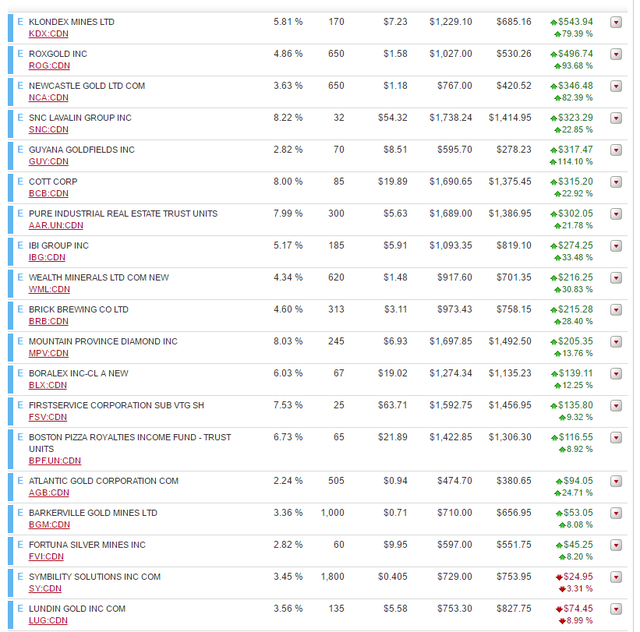Image resolution: width=640 pixels, height=632 pixels.
Task: Expand the Wealth Minerals row actions dropdown
Action: (x=616, y=278)
